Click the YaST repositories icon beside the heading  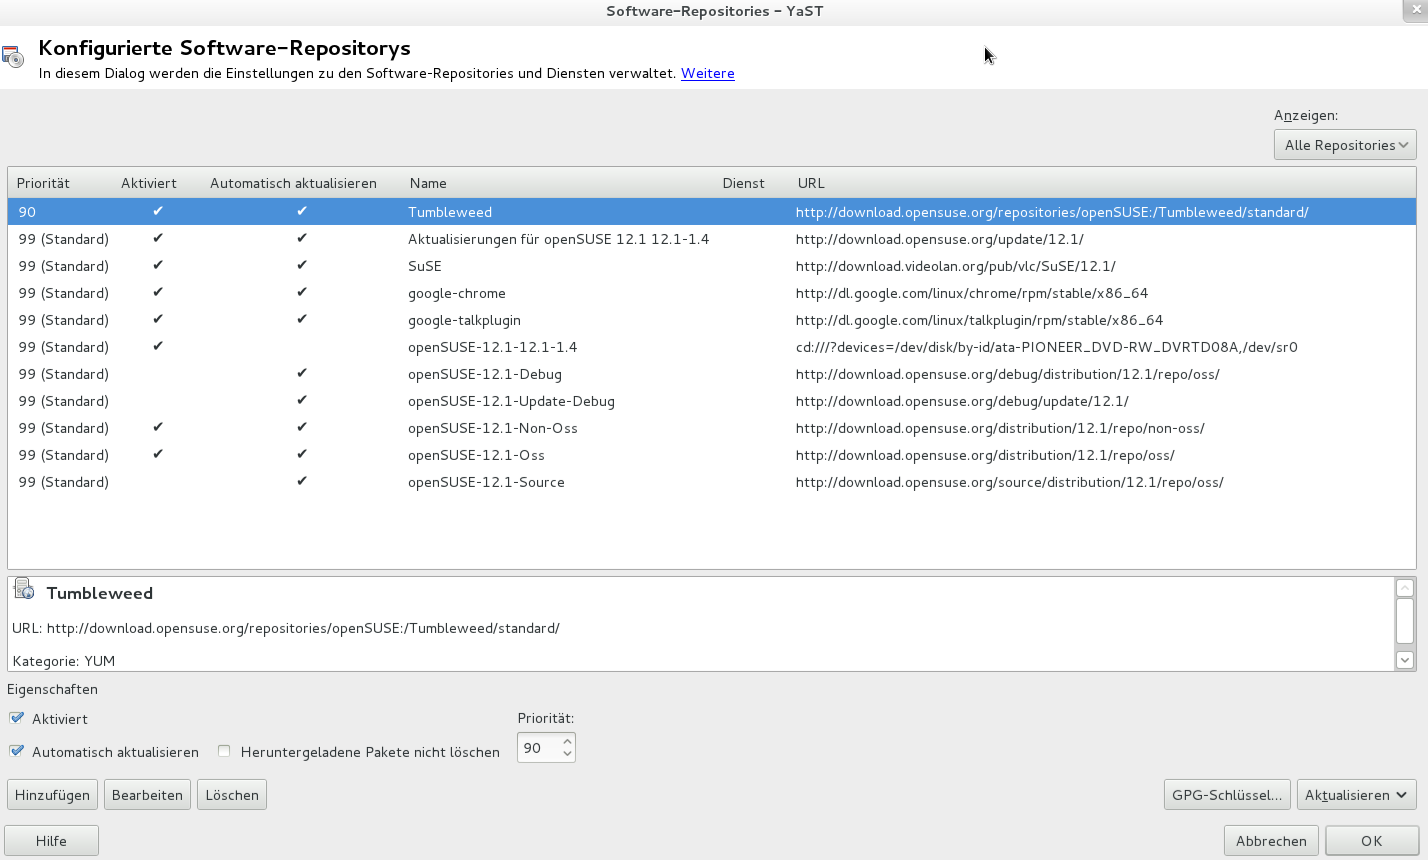(x=12, y=57)
